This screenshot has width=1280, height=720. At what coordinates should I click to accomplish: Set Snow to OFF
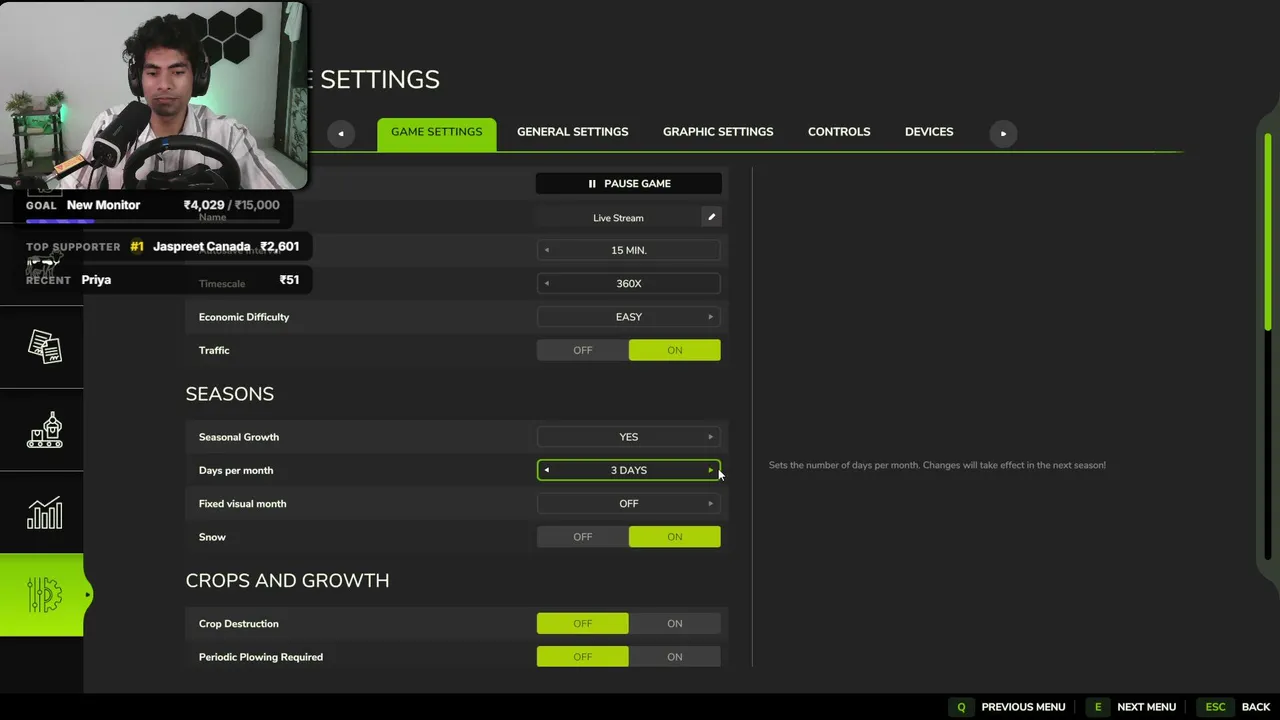[583, 537]
